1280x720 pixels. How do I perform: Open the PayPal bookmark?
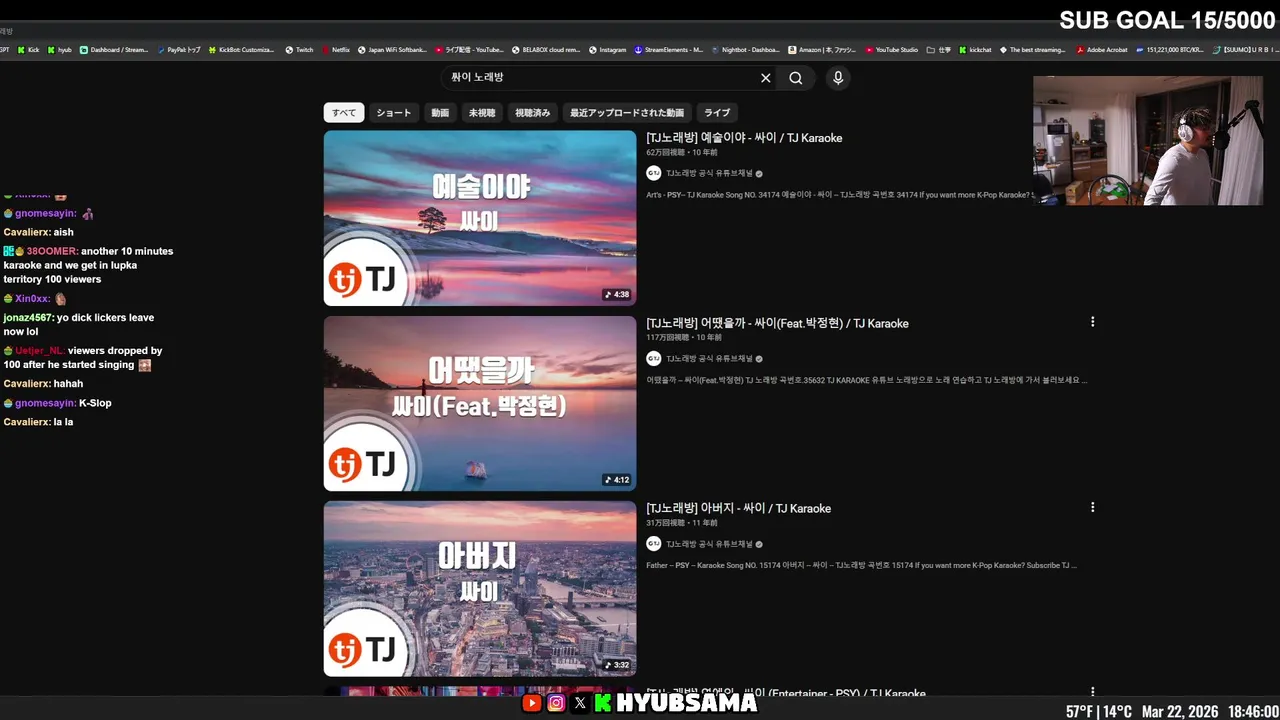point(179,49)
